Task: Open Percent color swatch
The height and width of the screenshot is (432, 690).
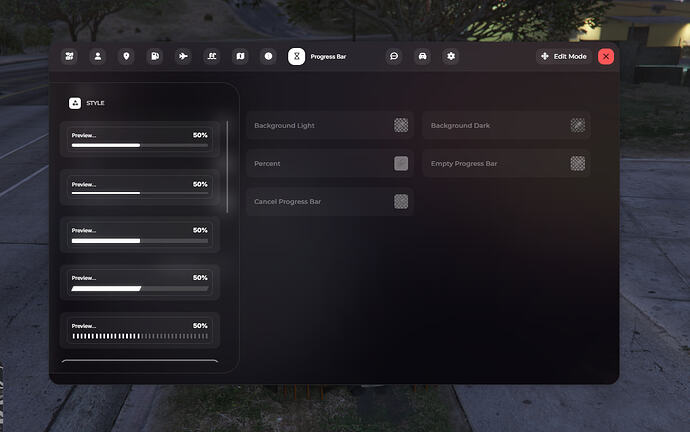Action: tap(401, 164)
